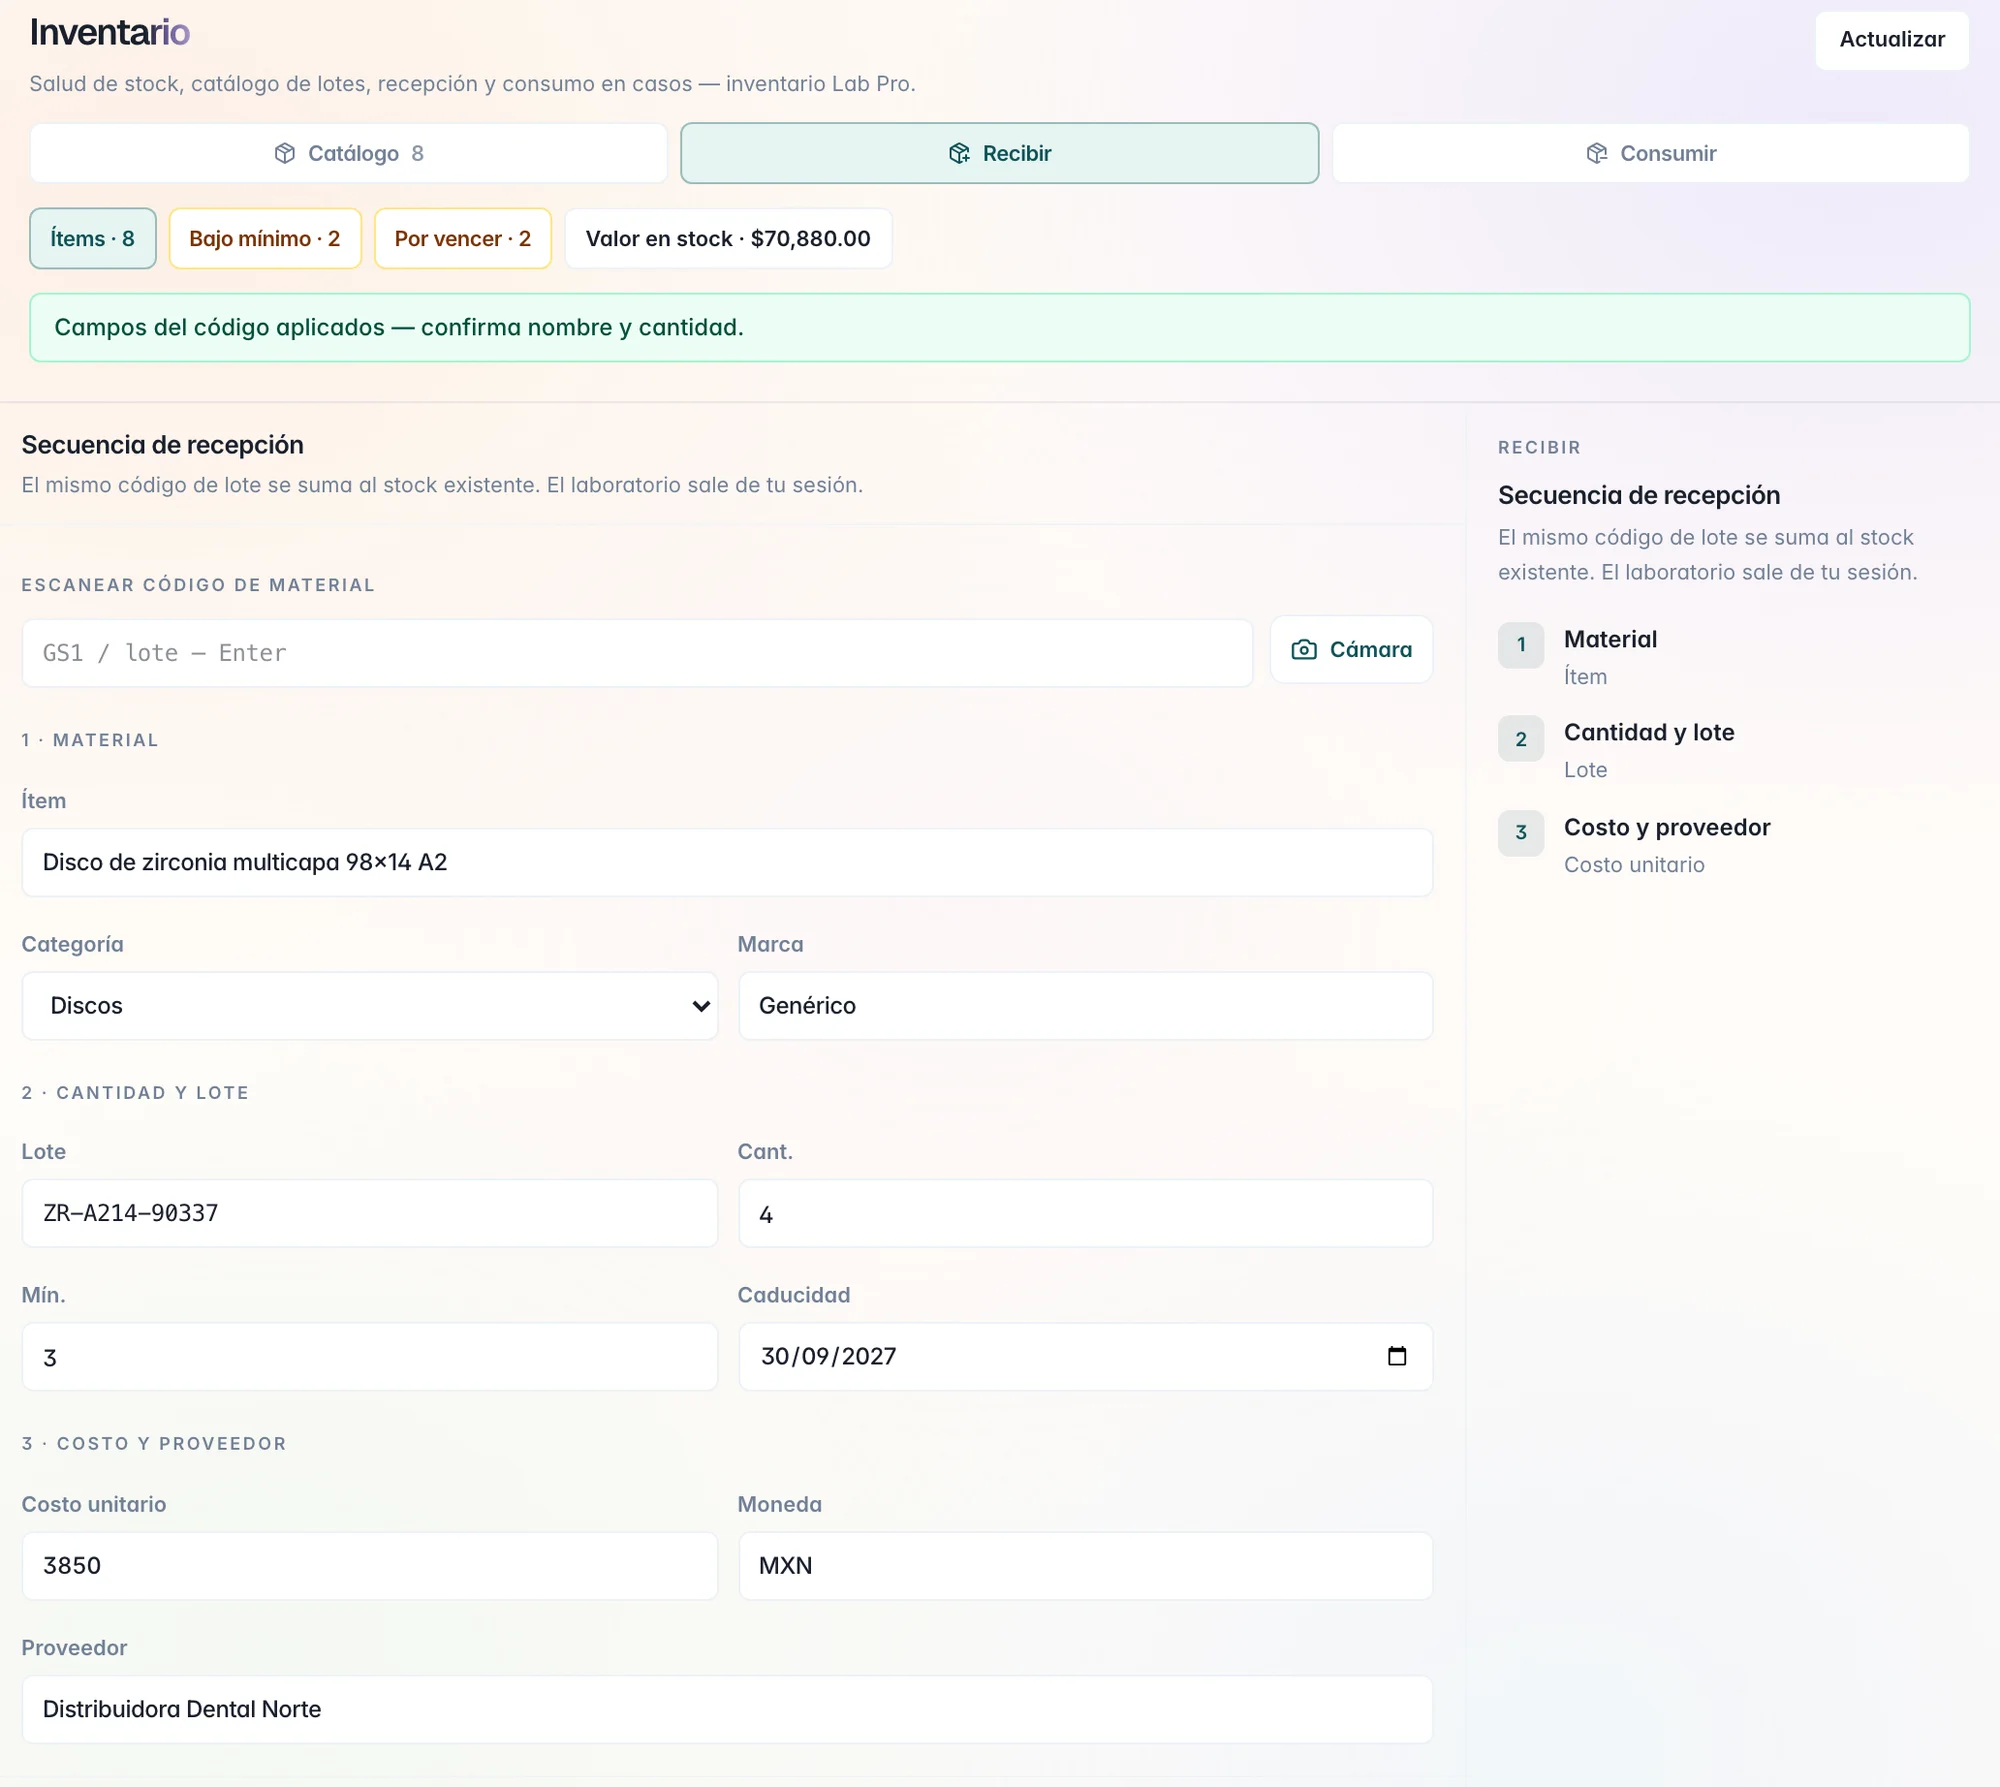Select the Recibir tab
2000x1787 pixels.
tap(1000, 153)
